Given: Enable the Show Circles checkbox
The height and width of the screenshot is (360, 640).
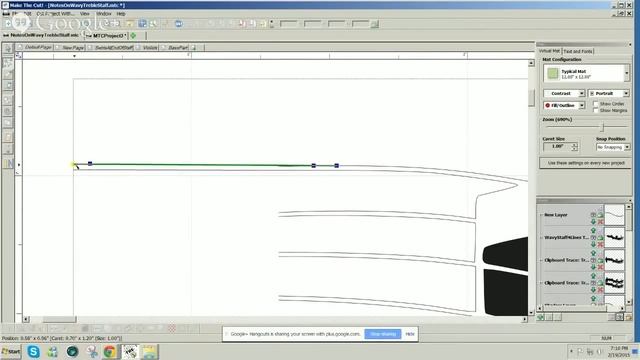Looking at the screenshot, I should (x=596, y=104).
